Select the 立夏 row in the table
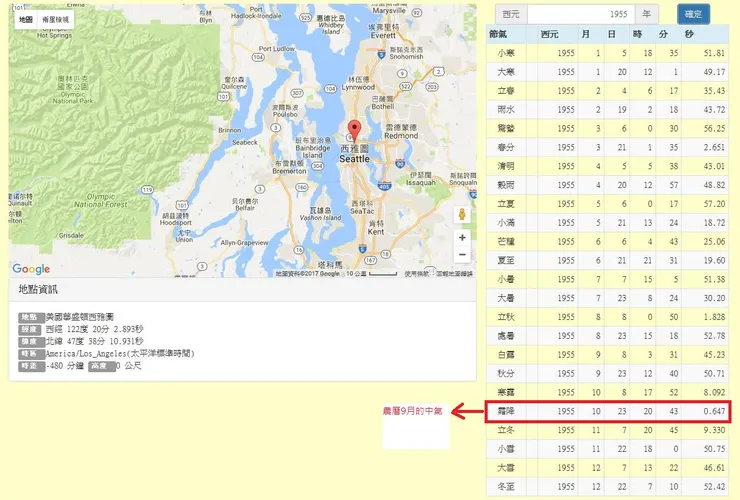This screenshot has width=740, height=500. 607,204
